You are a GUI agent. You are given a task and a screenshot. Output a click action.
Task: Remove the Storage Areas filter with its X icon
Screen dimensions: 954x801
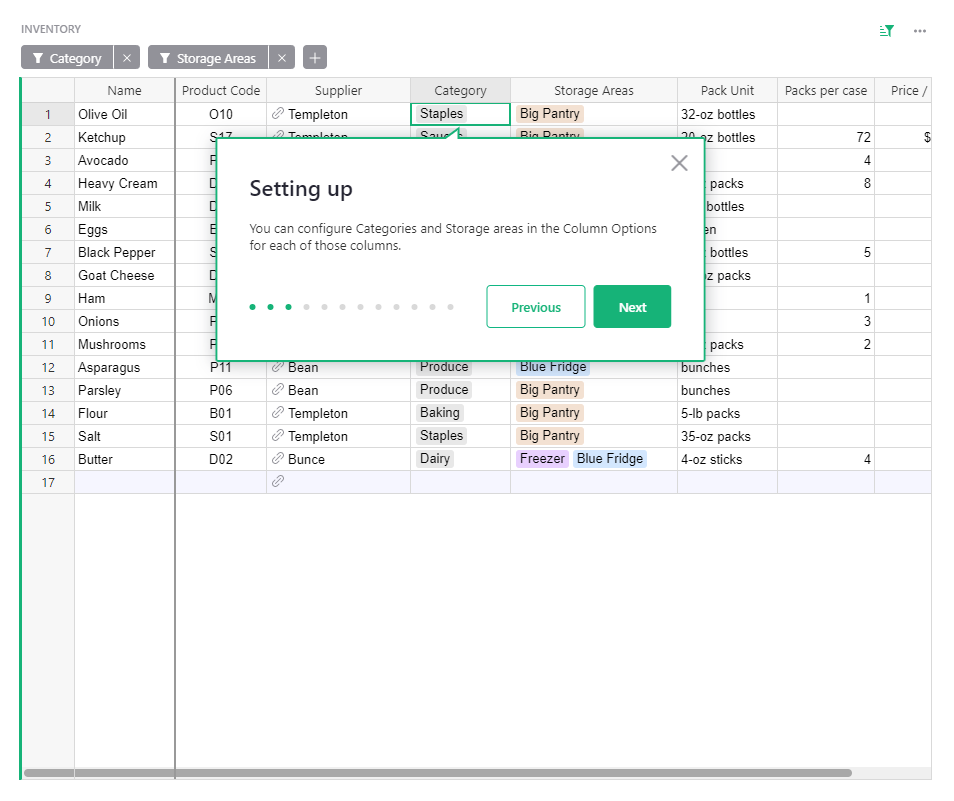coord(283,57)
